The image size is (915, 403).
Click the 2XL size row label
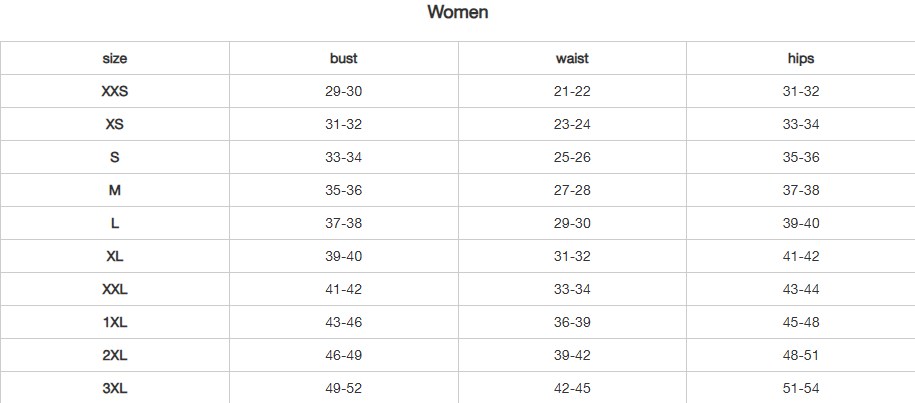(115, 356)
